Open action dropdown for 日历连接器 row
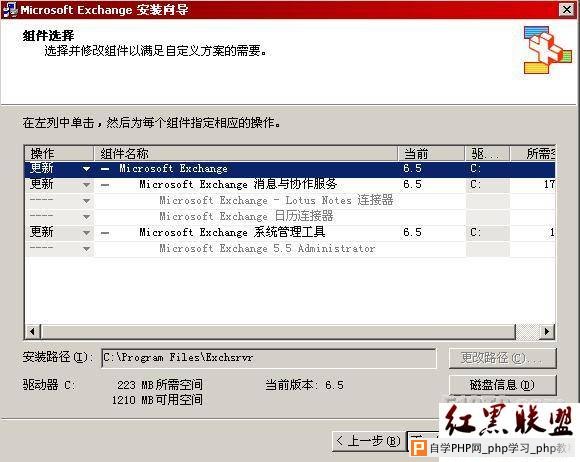Screen dimensions: 580x462 click(x=86, y=217)
